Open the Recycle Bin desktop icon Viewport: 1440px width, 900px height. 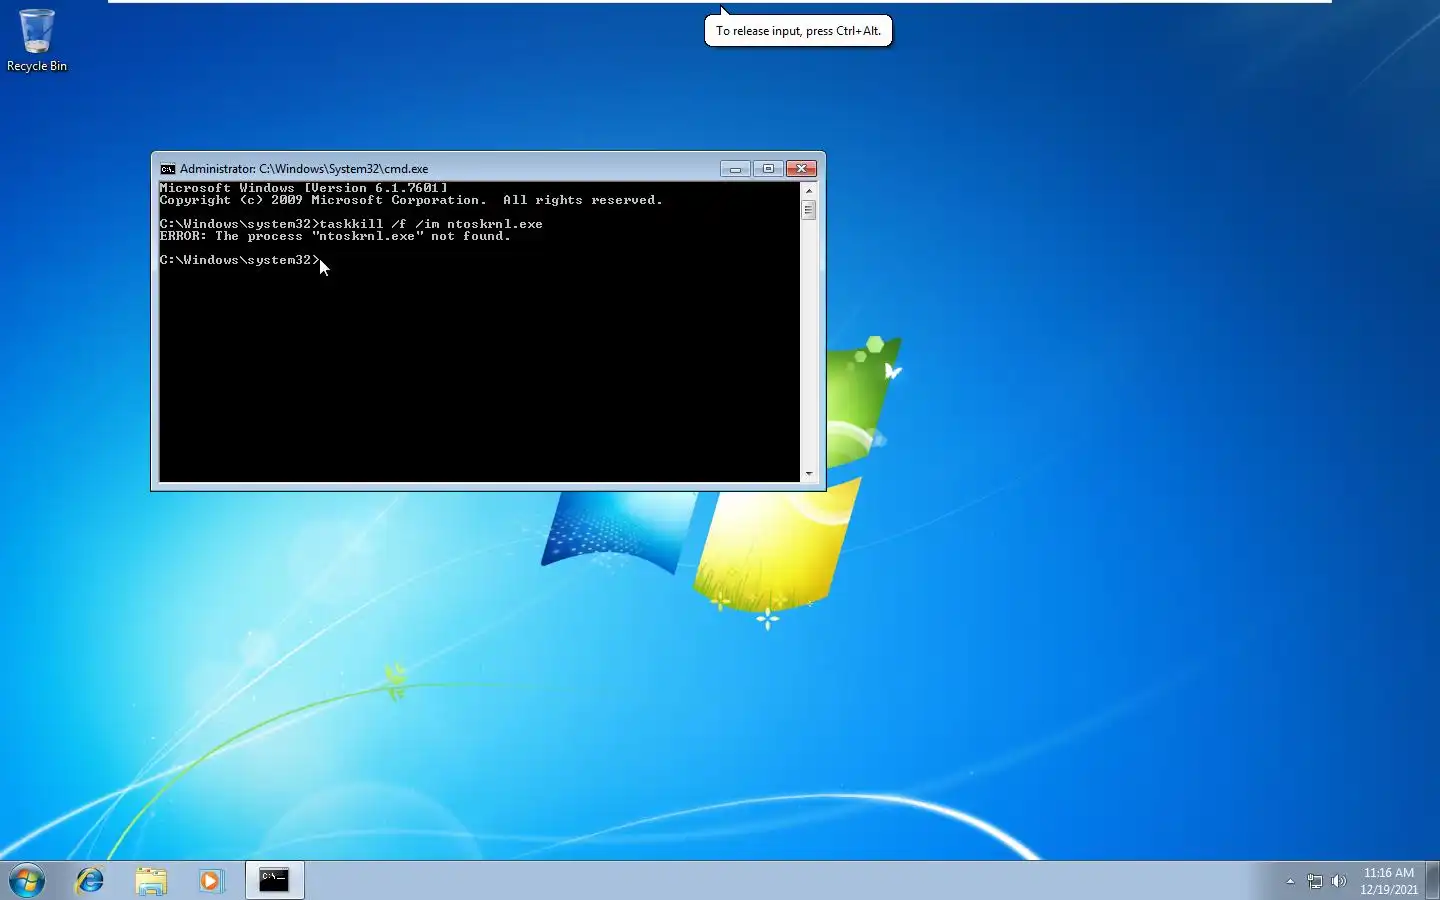tap(37, 41)
